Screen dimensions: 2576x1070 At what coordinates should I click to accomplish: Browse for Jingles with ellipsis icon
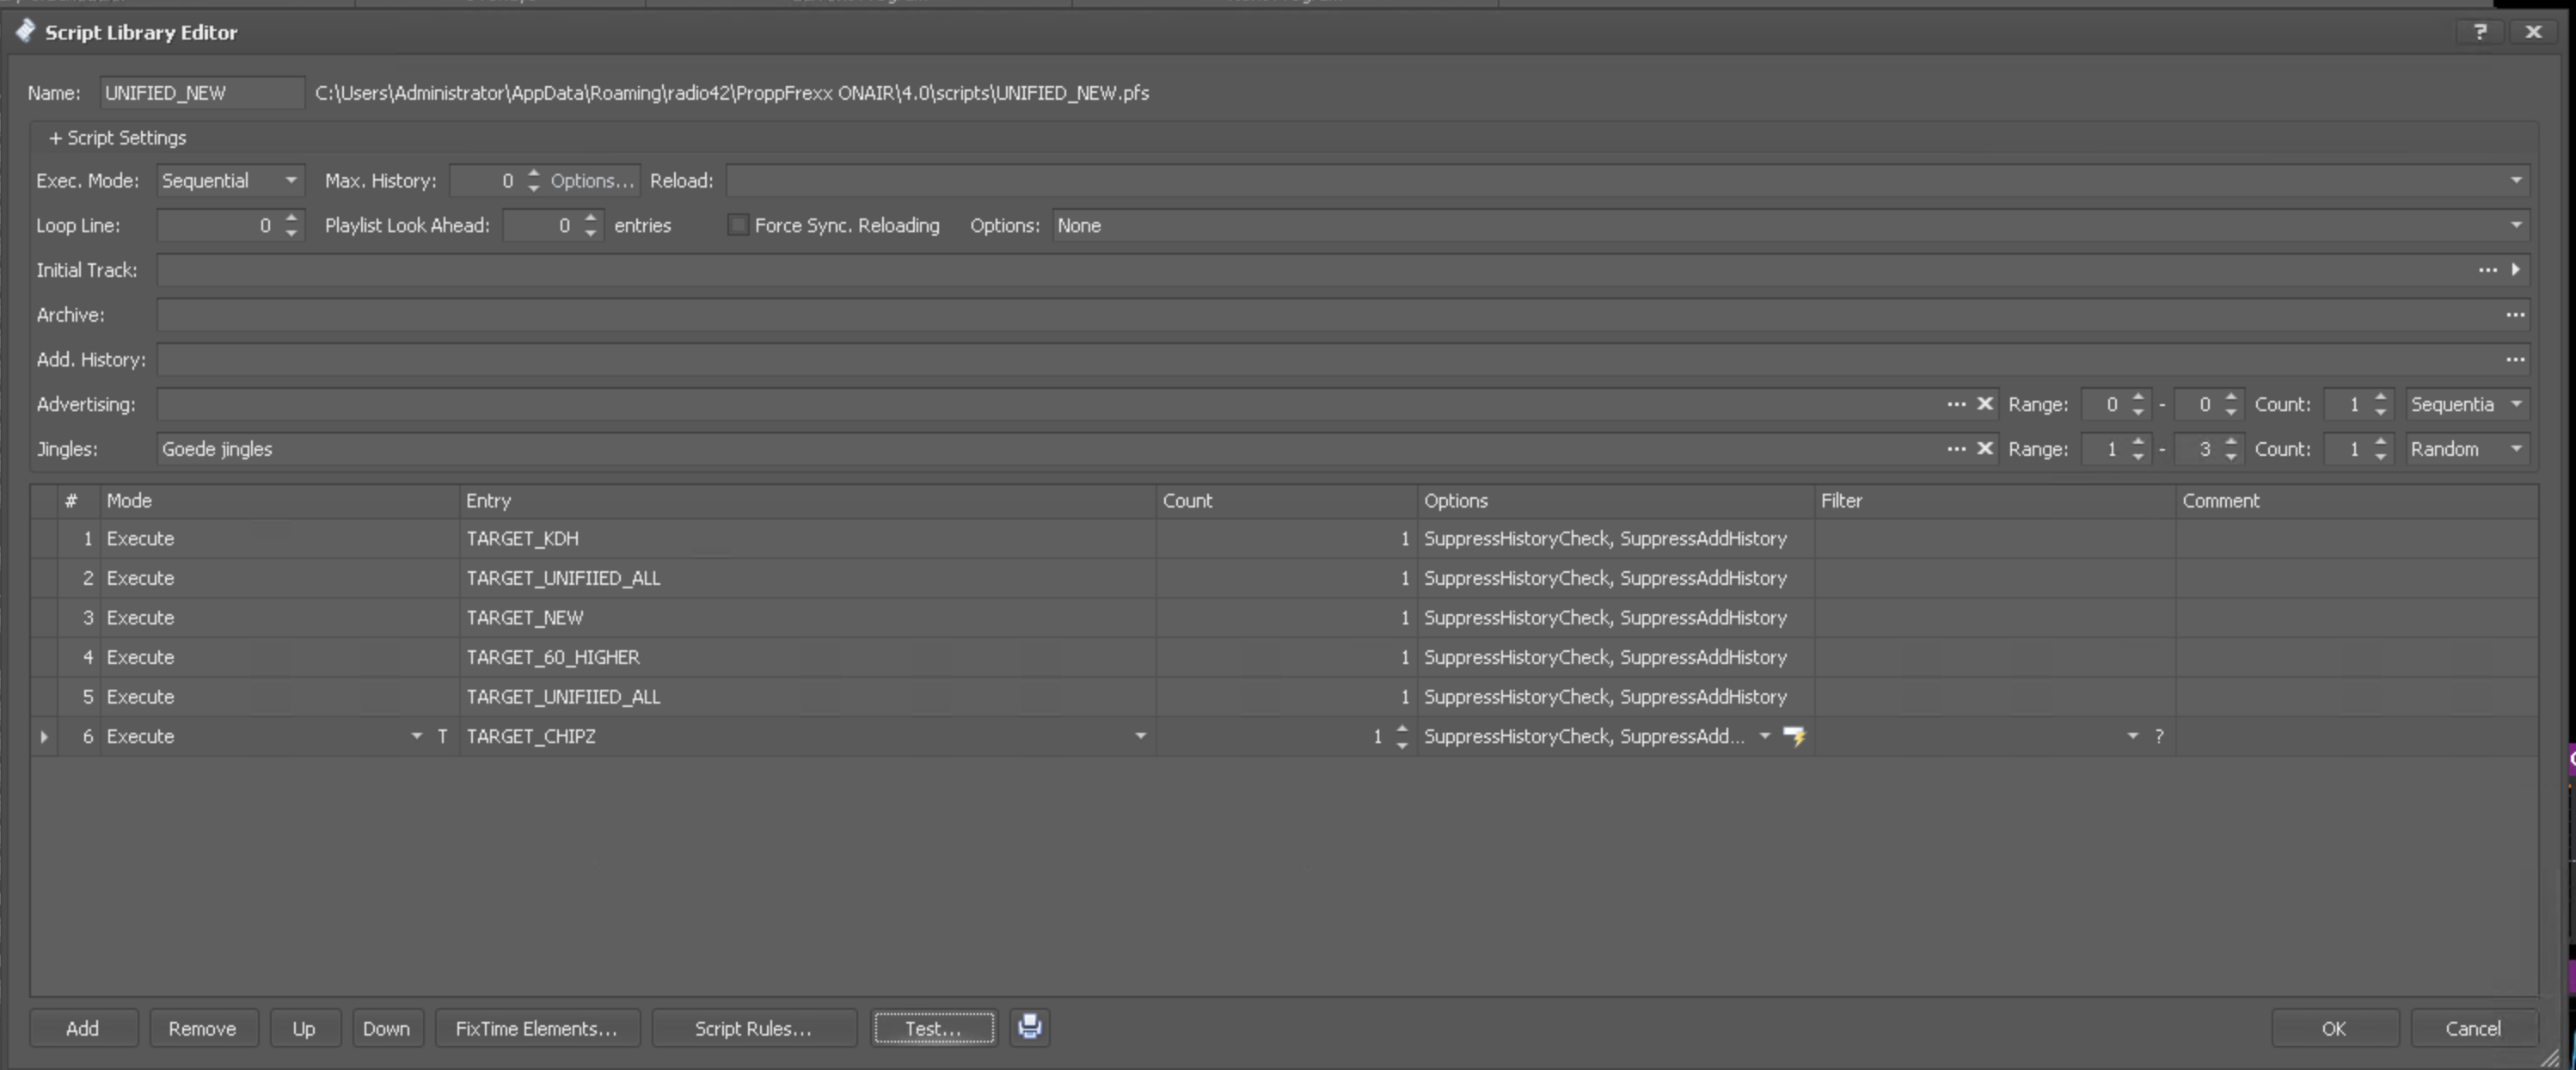pos(1956,449)
